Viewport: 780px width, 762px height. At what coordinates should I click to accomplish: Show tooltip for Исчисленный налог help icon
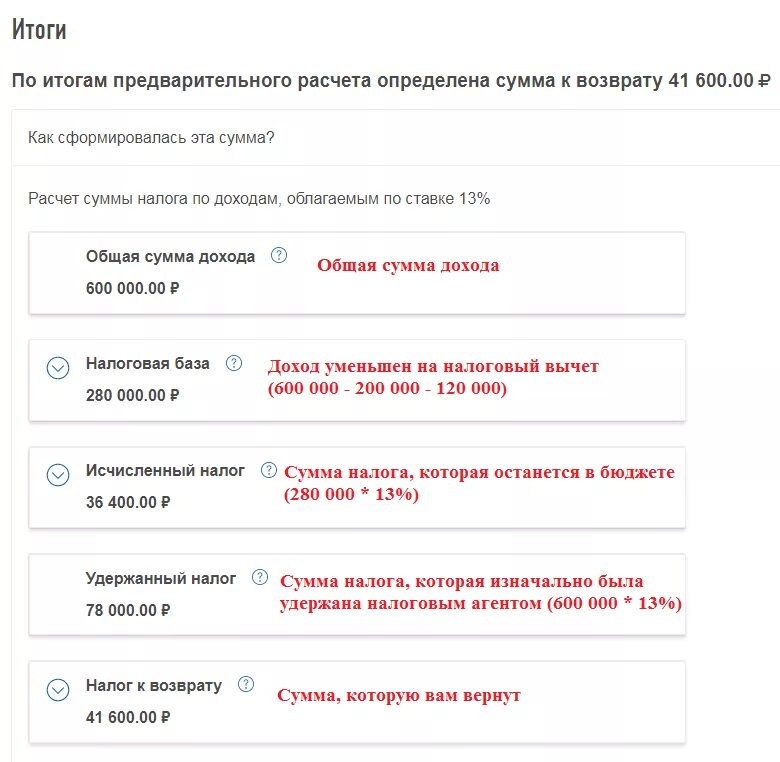pyautogui.click(x=269, y=470)
